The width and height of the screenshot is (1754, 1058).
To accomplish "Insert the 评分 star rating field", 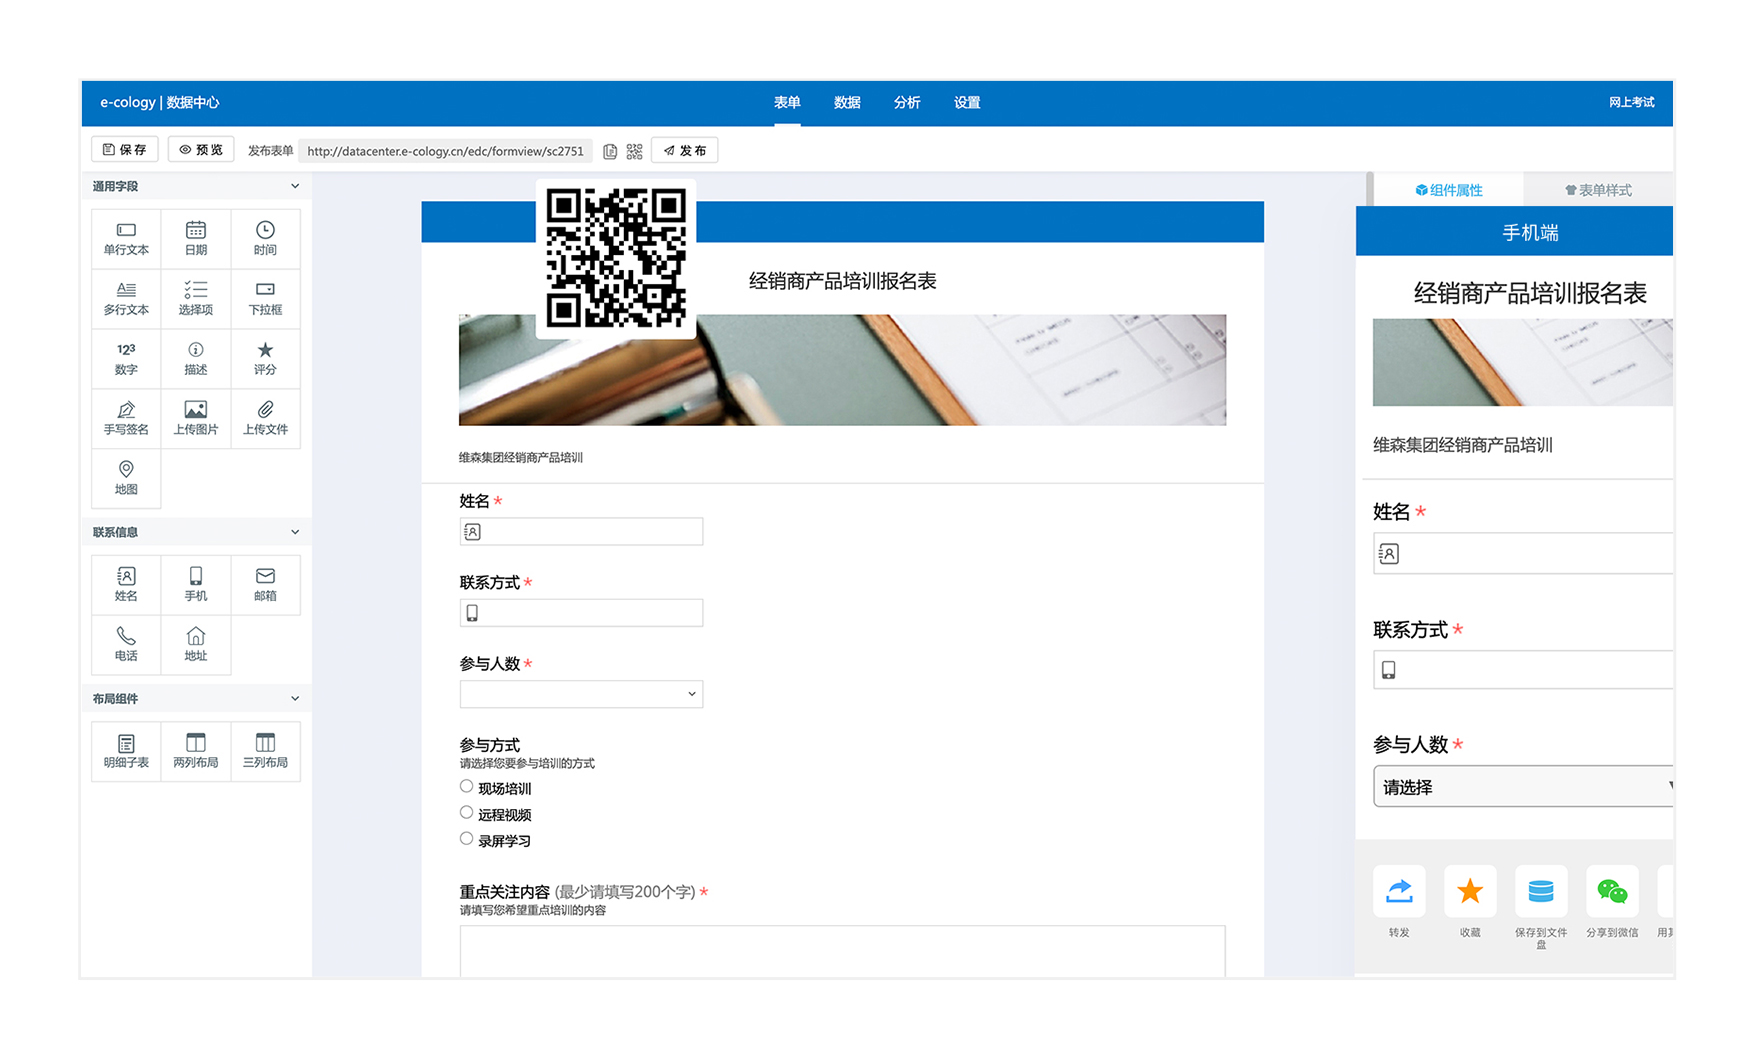I will coord(265,358).
